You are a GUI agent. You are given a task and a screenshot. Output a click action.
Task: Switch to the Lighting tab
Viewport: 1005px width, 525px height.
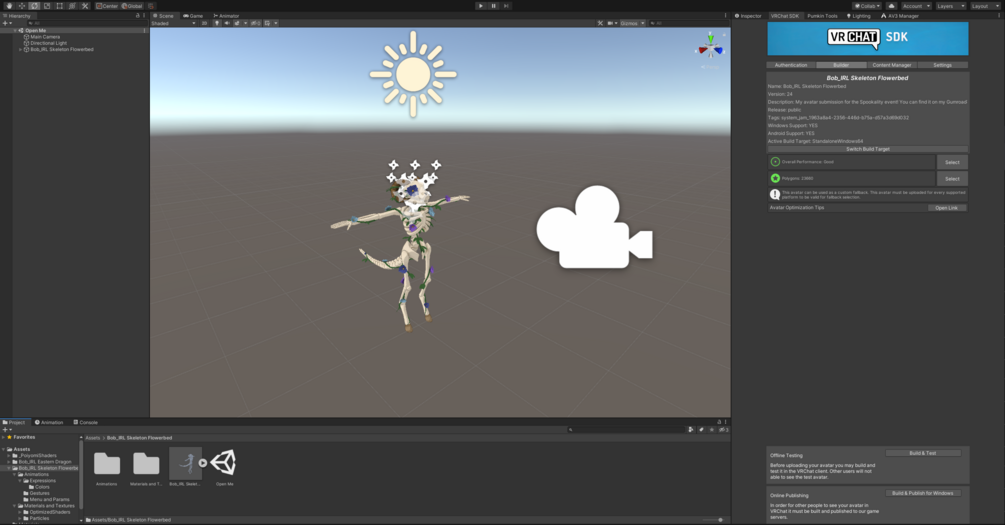[x=858, y=16]
